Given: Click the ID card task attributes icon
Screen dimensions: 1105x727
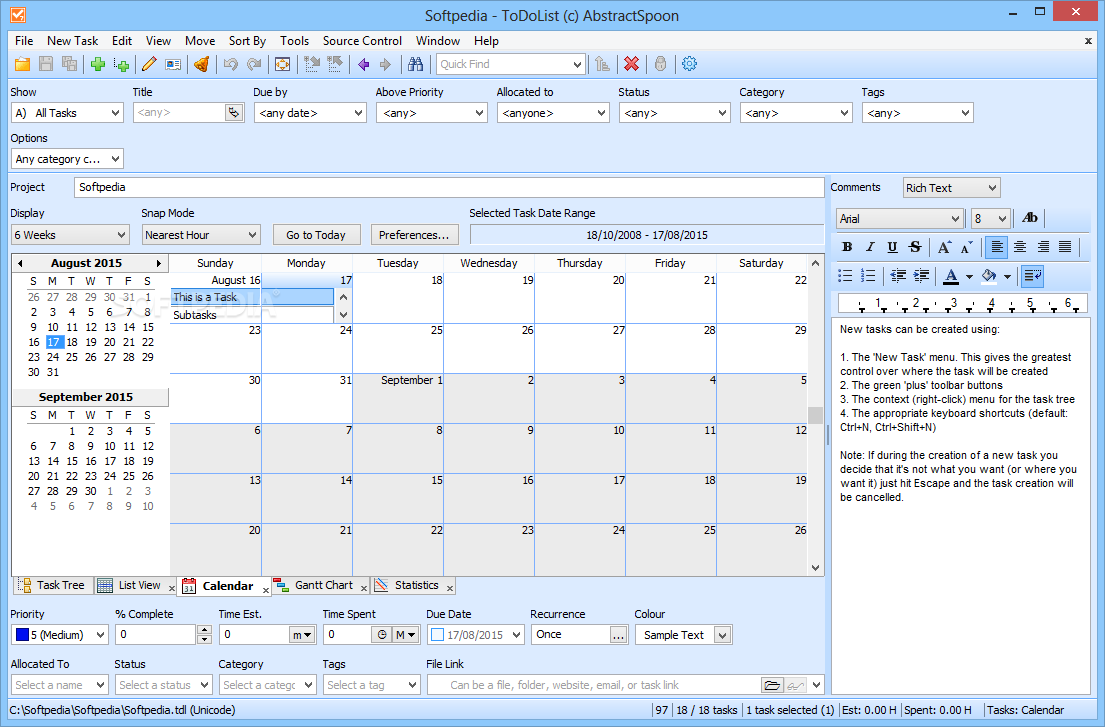Looking at the screenshot, I should (173, 64).
